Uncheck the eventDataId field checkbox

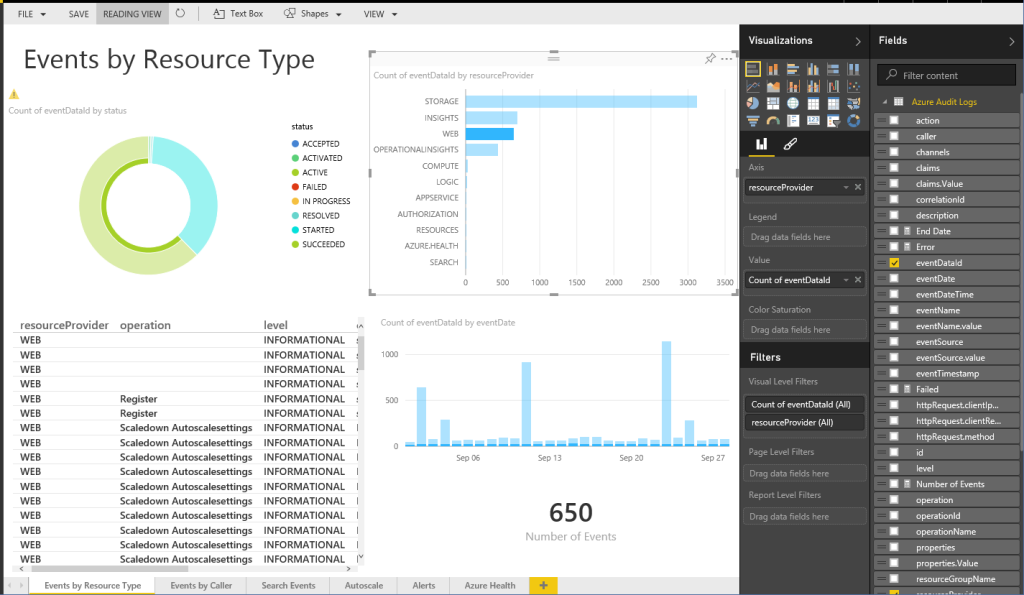894,262
